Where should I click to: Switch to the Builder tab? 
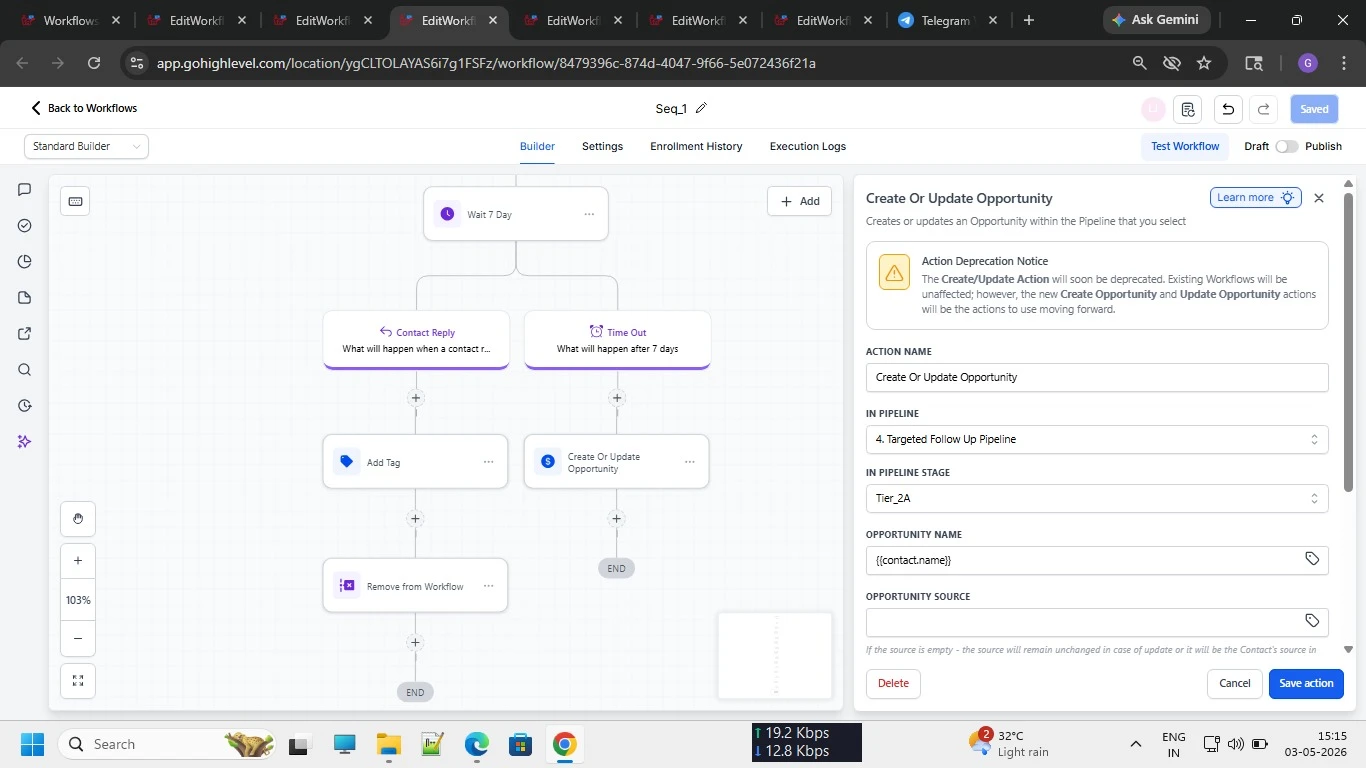tap(537, 146)
